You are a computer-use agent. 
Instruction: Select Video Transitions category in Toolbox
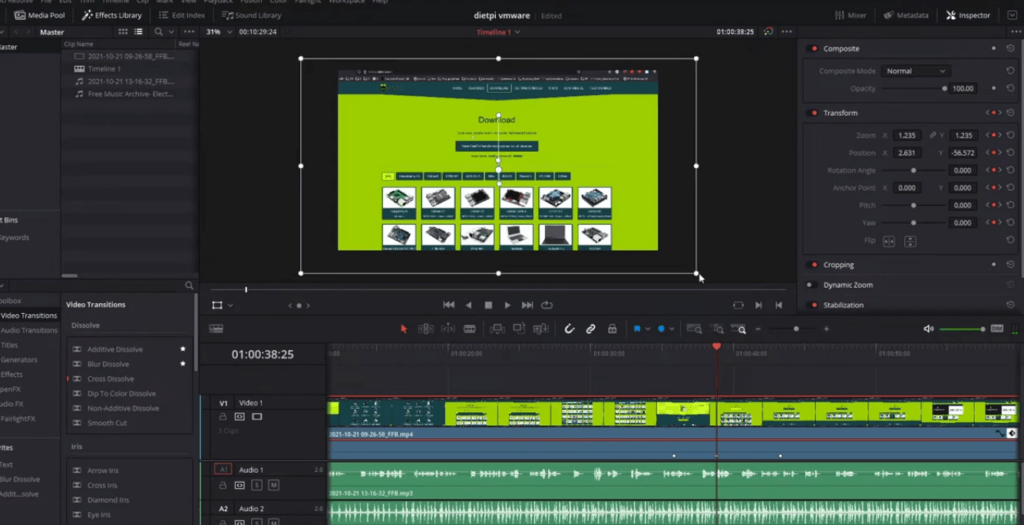(29, 315)
